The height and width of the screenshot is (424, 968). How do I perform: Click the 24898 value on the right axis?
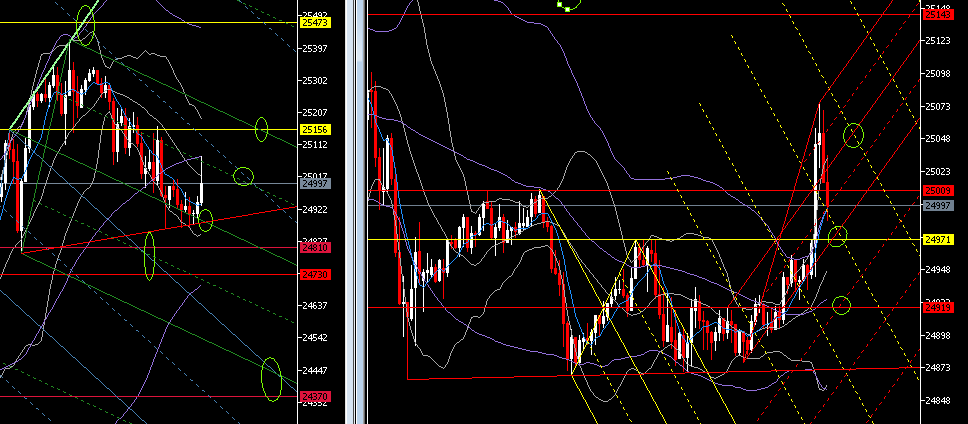(x=939, y=335)
